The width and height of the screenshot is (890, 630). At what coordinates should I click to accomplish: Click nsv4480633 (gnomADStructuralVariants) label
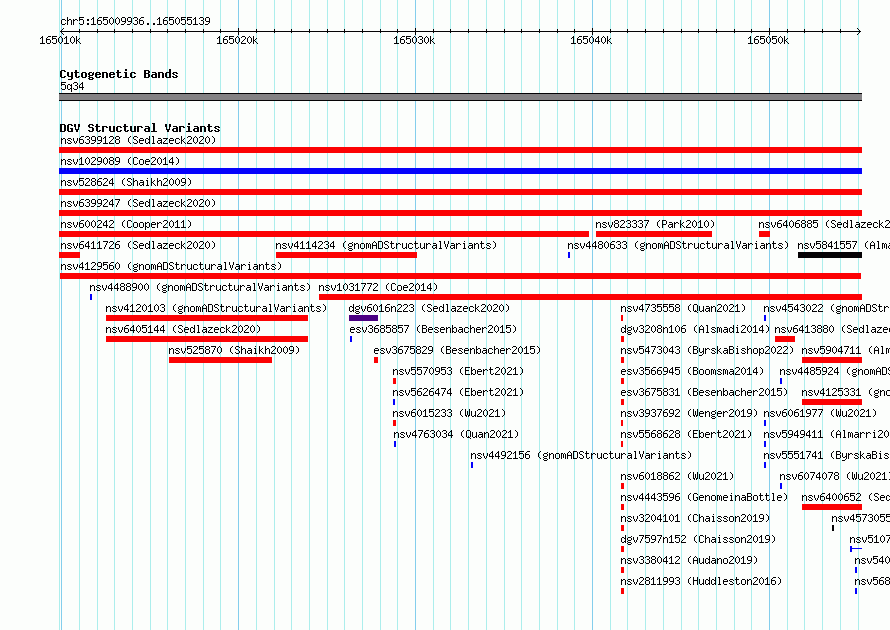tap(678, 245)
